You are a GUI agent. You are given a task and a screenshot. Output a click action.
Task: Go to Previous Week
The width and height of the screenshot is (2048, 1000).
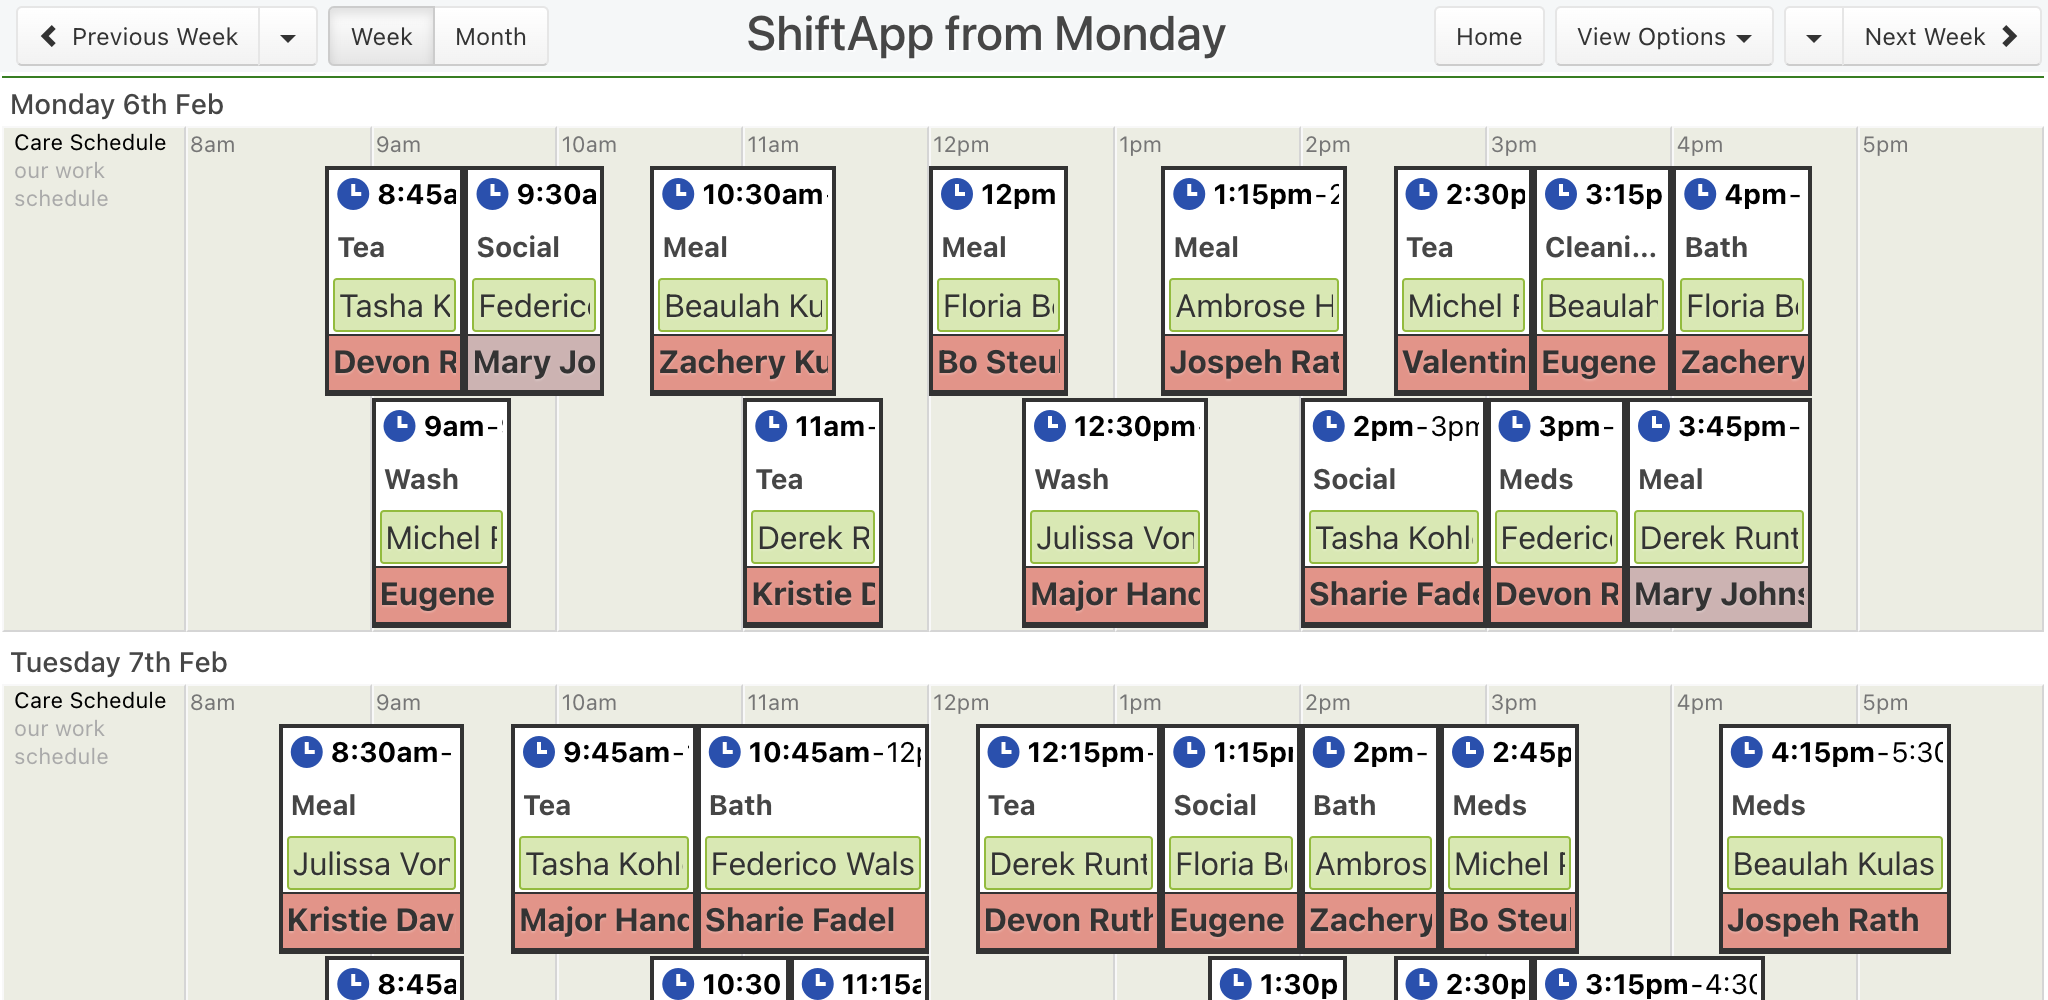(139, 37)
